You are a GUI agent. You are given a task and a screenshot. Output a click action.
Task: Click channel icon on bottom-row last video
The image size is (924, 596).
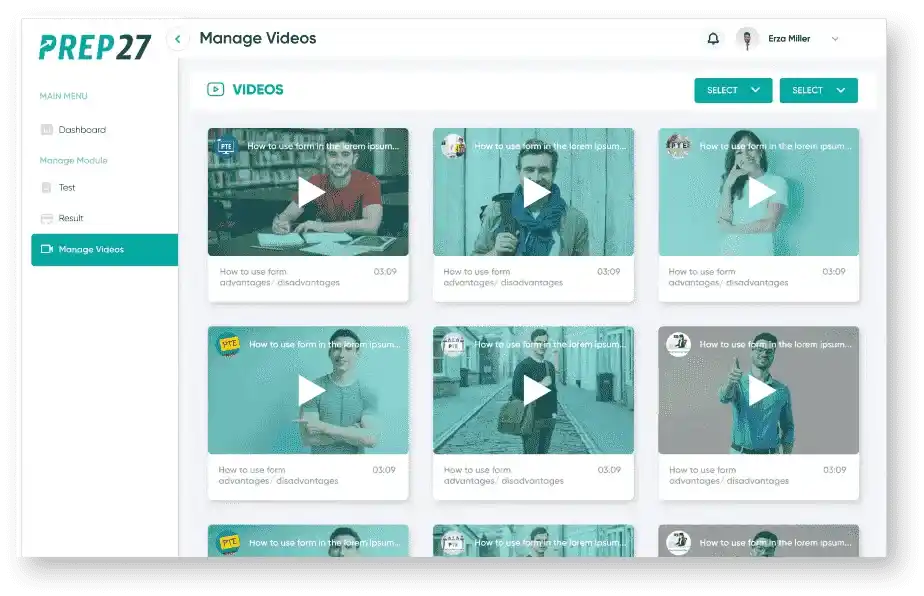pos(678,543)
